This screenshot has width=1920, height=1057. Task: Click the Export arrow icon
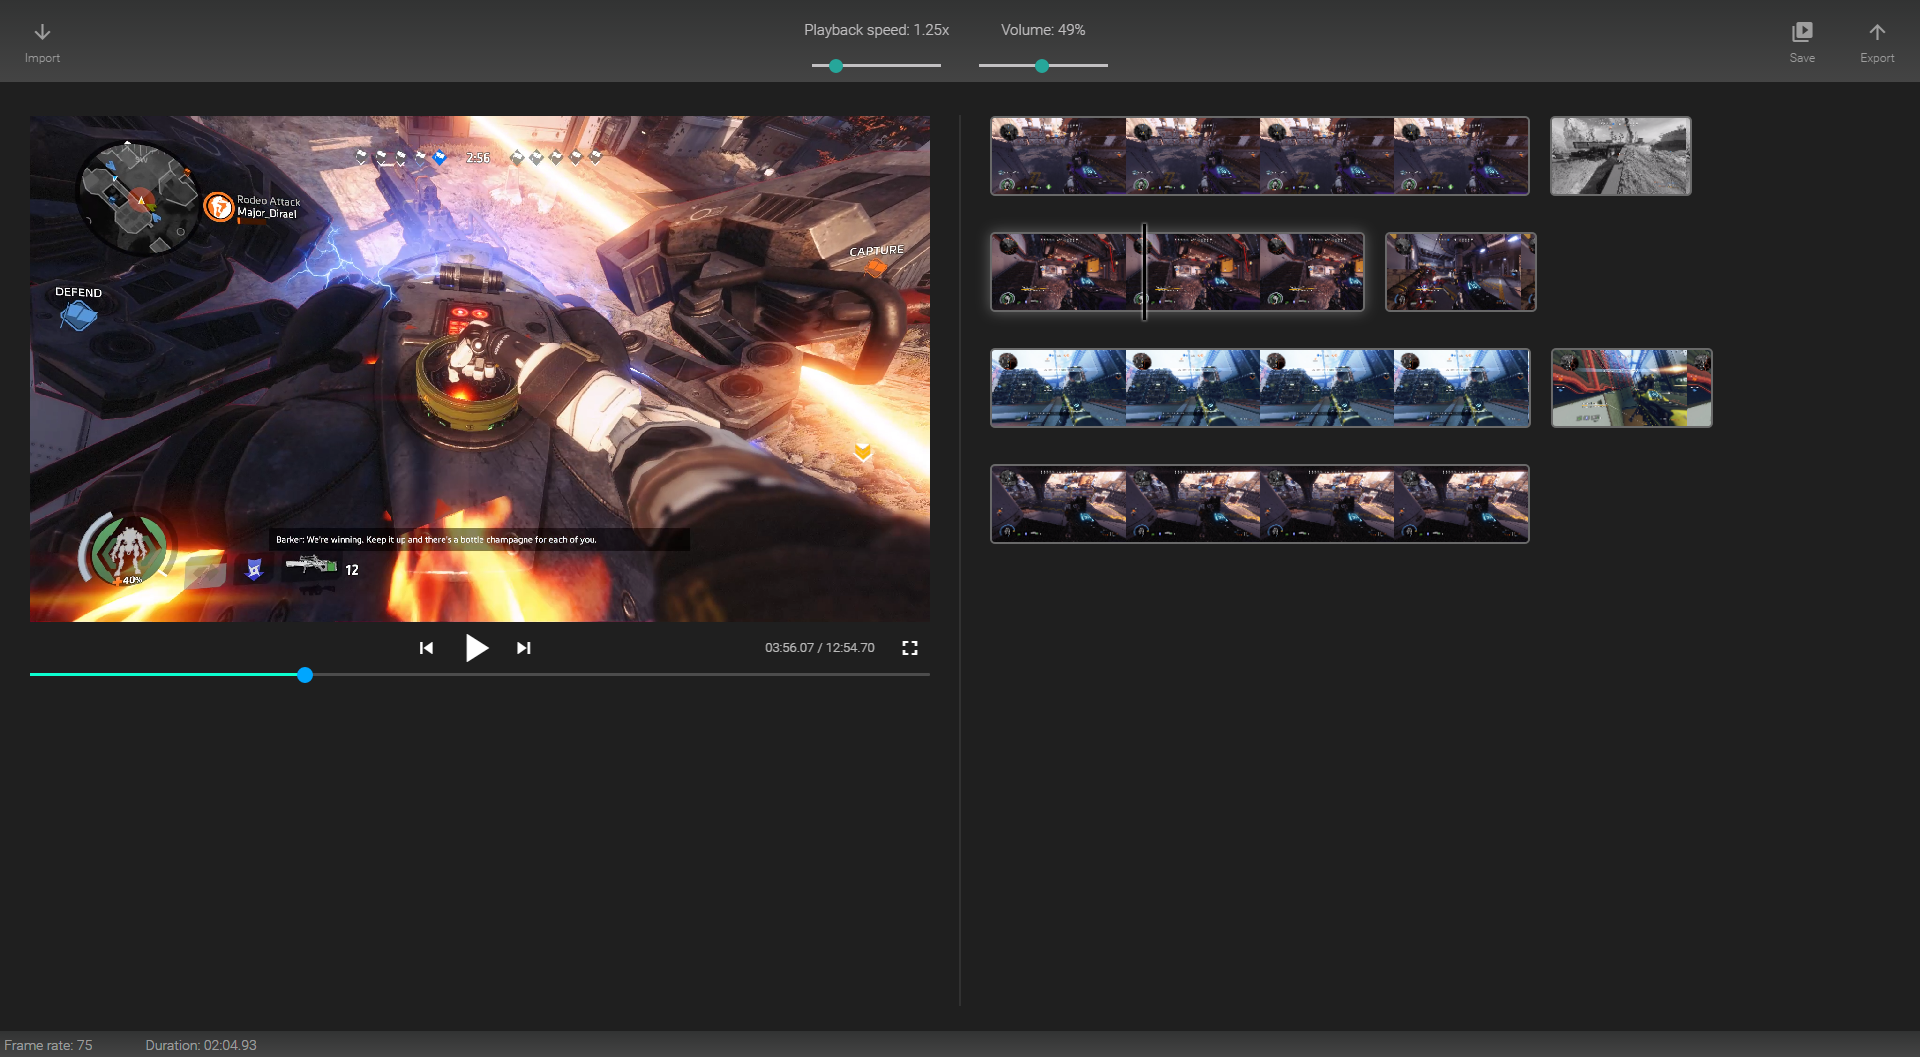(x=1877, y=32)
